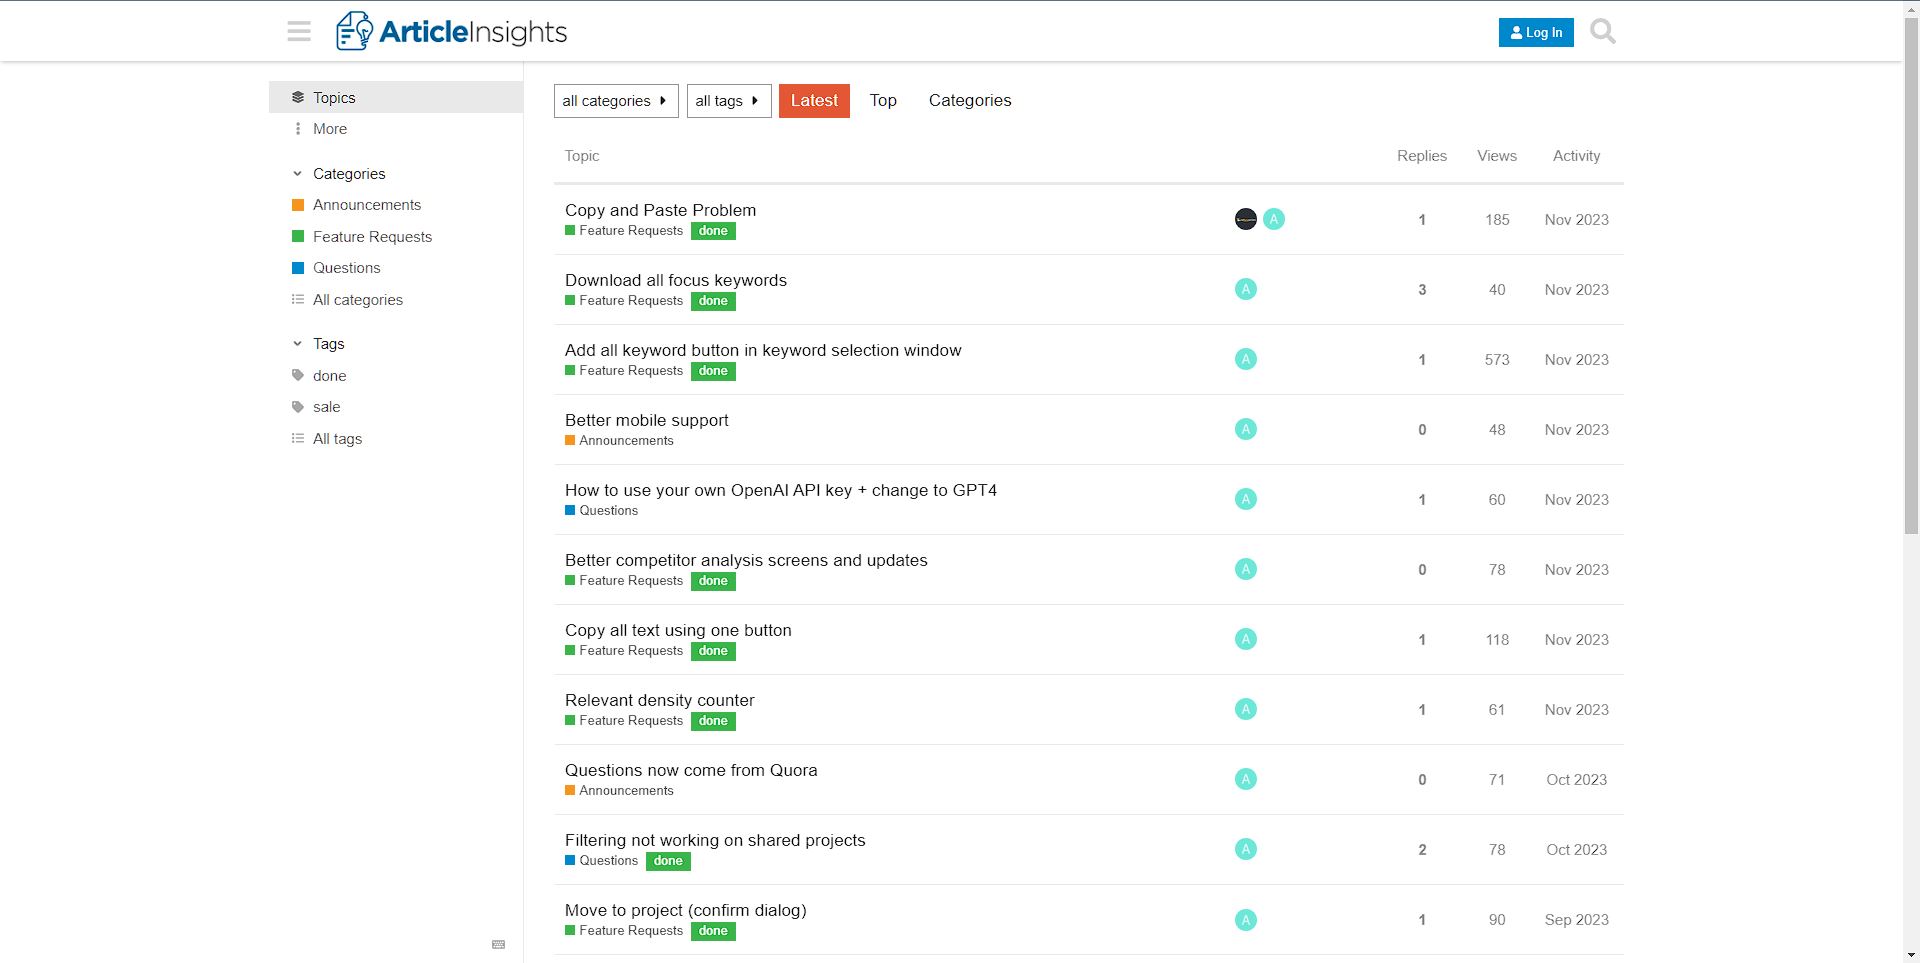Screen dimensions: 1920x963
Task: Toggle the Latest filter button
Action: (814, 100)
